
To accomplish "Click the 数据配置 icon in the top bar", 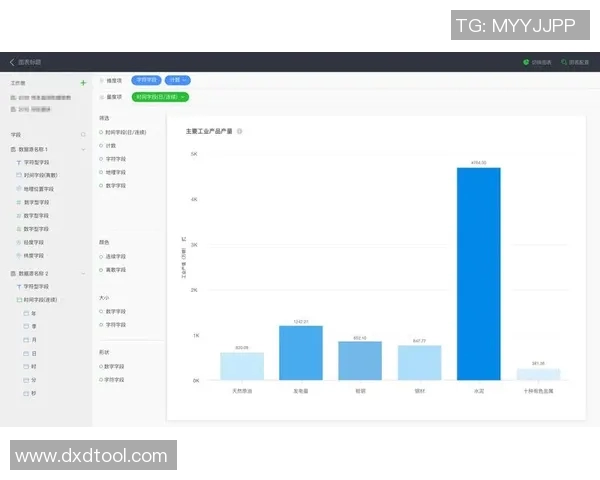I will tap(564, 62).
